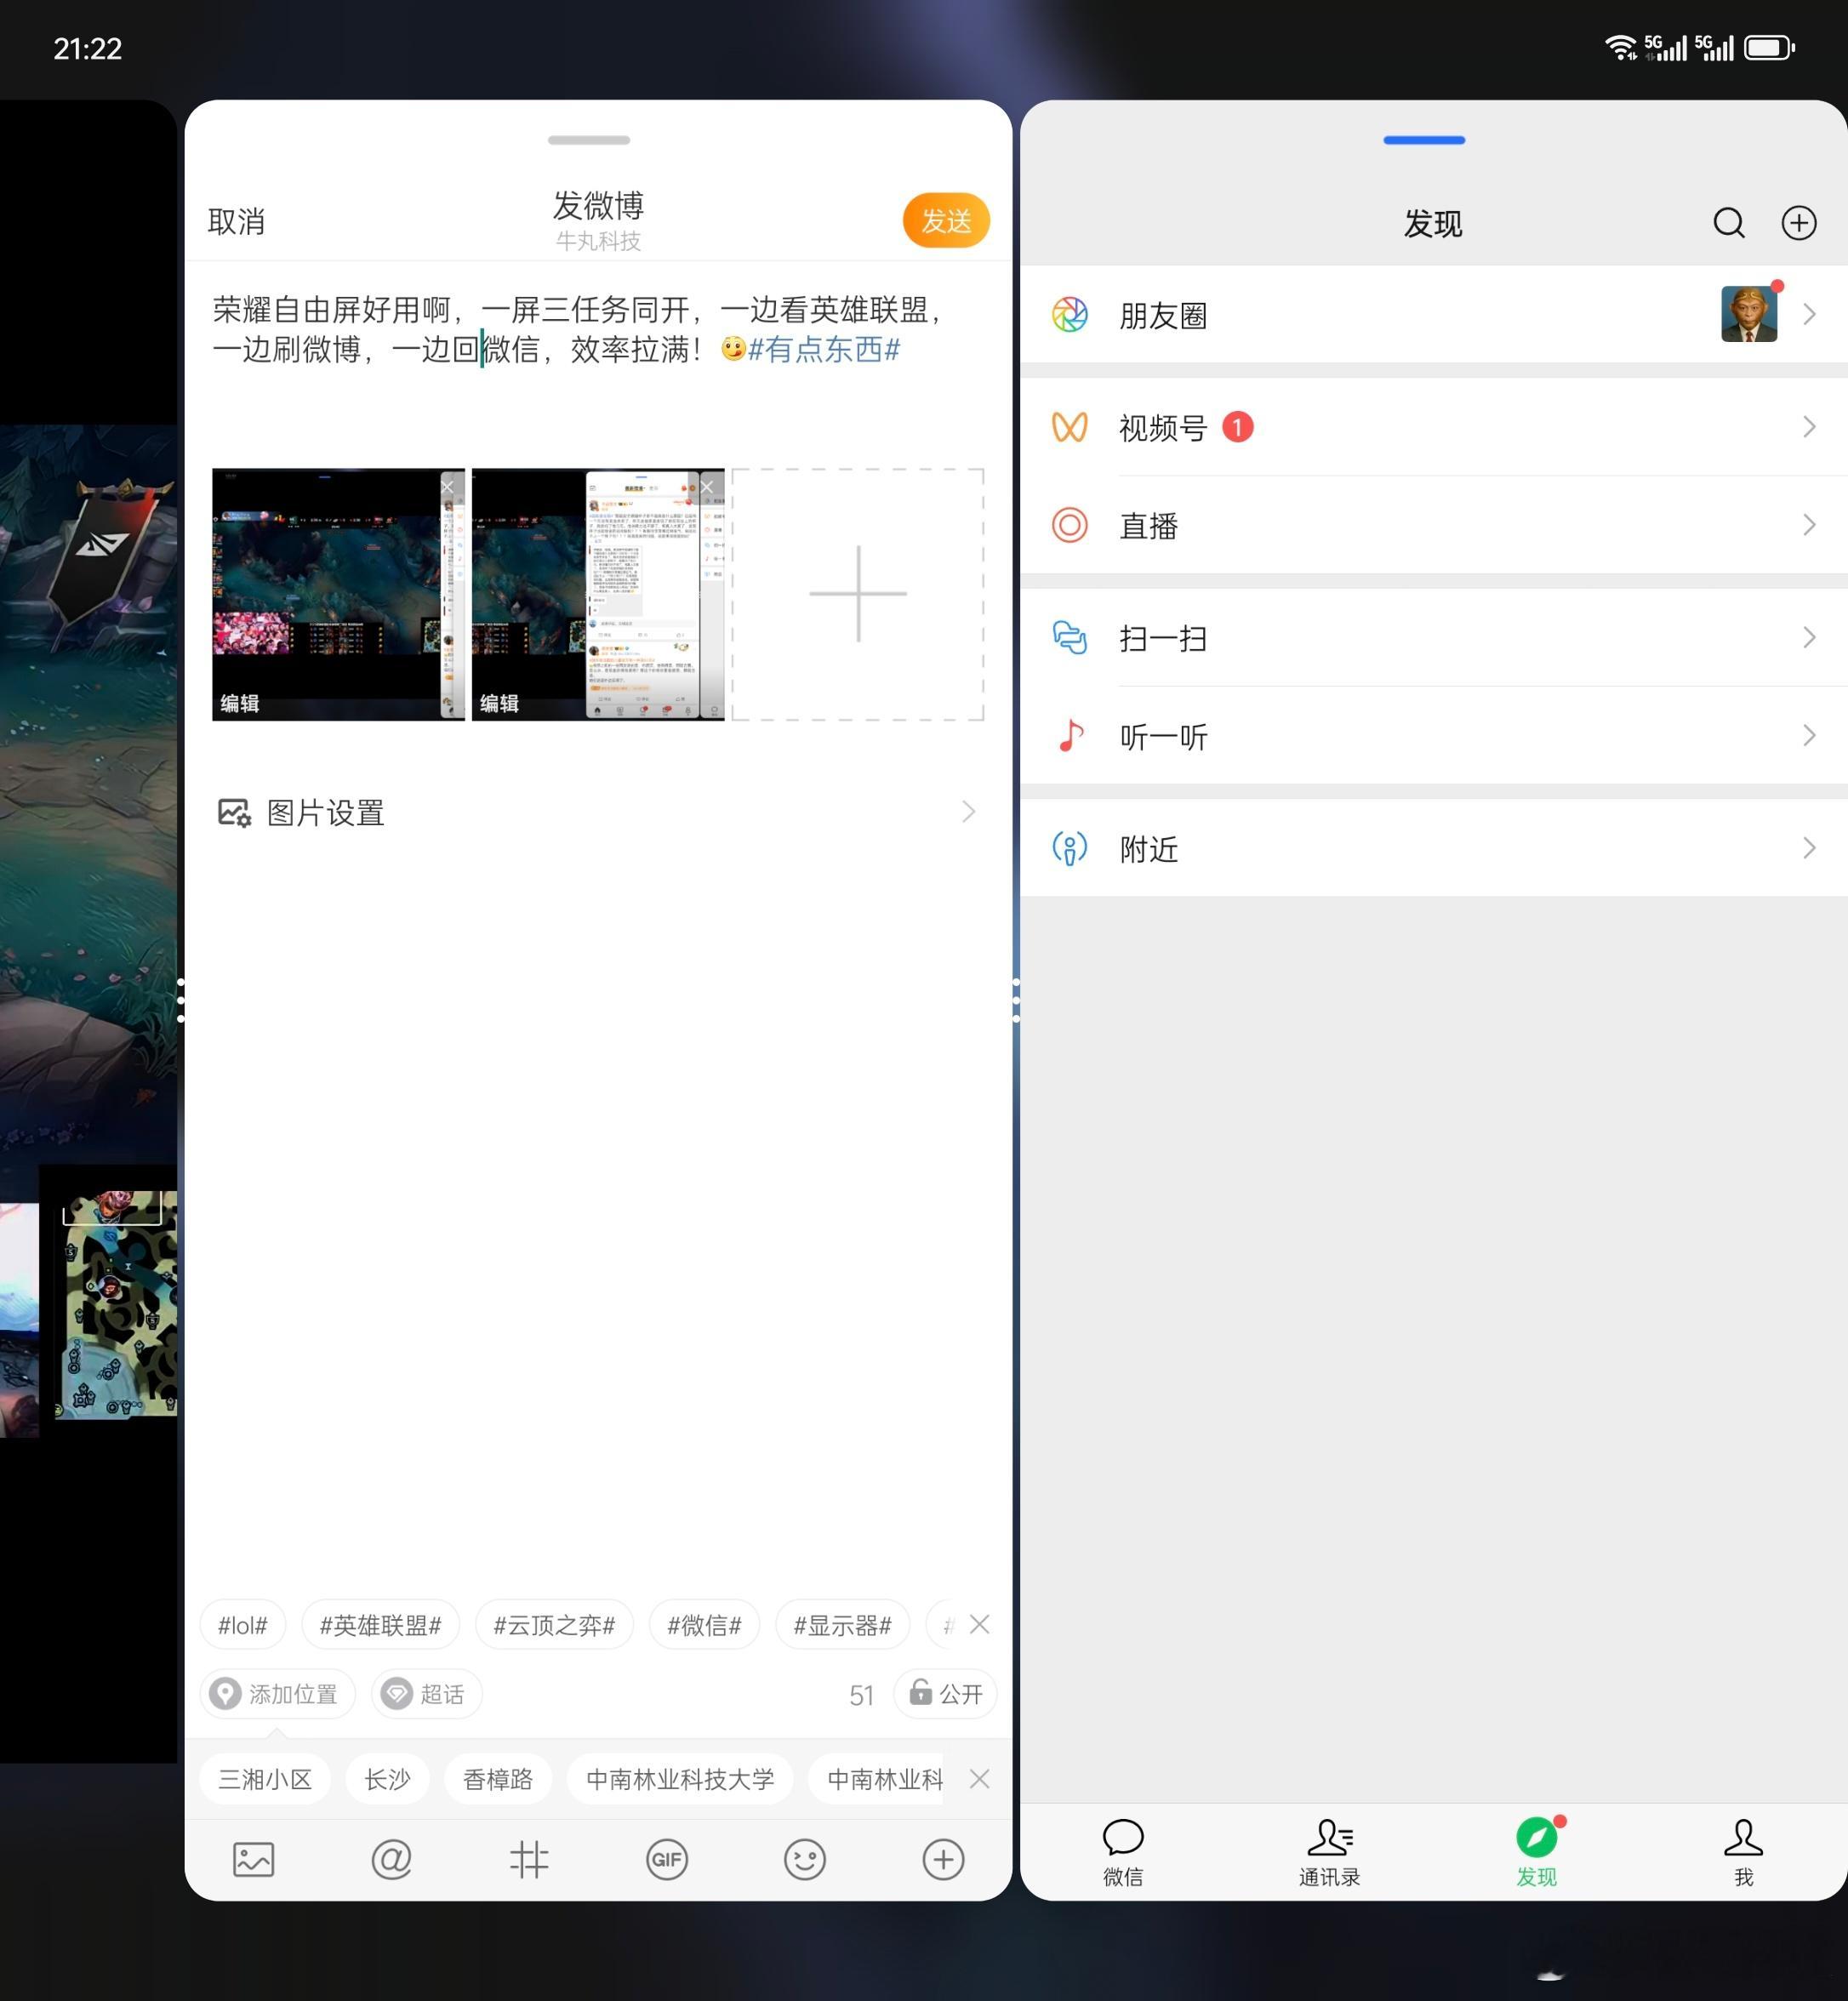Tap the @ mention icon in Weibo toolbar
The height and width of the screenshot is (2001, 1848).
pos(391,1859)
